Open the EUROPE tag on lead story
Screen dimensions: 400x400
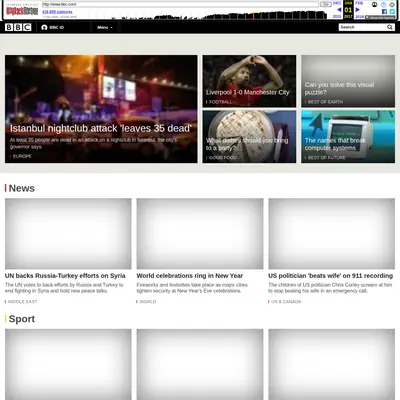point(22,156)
